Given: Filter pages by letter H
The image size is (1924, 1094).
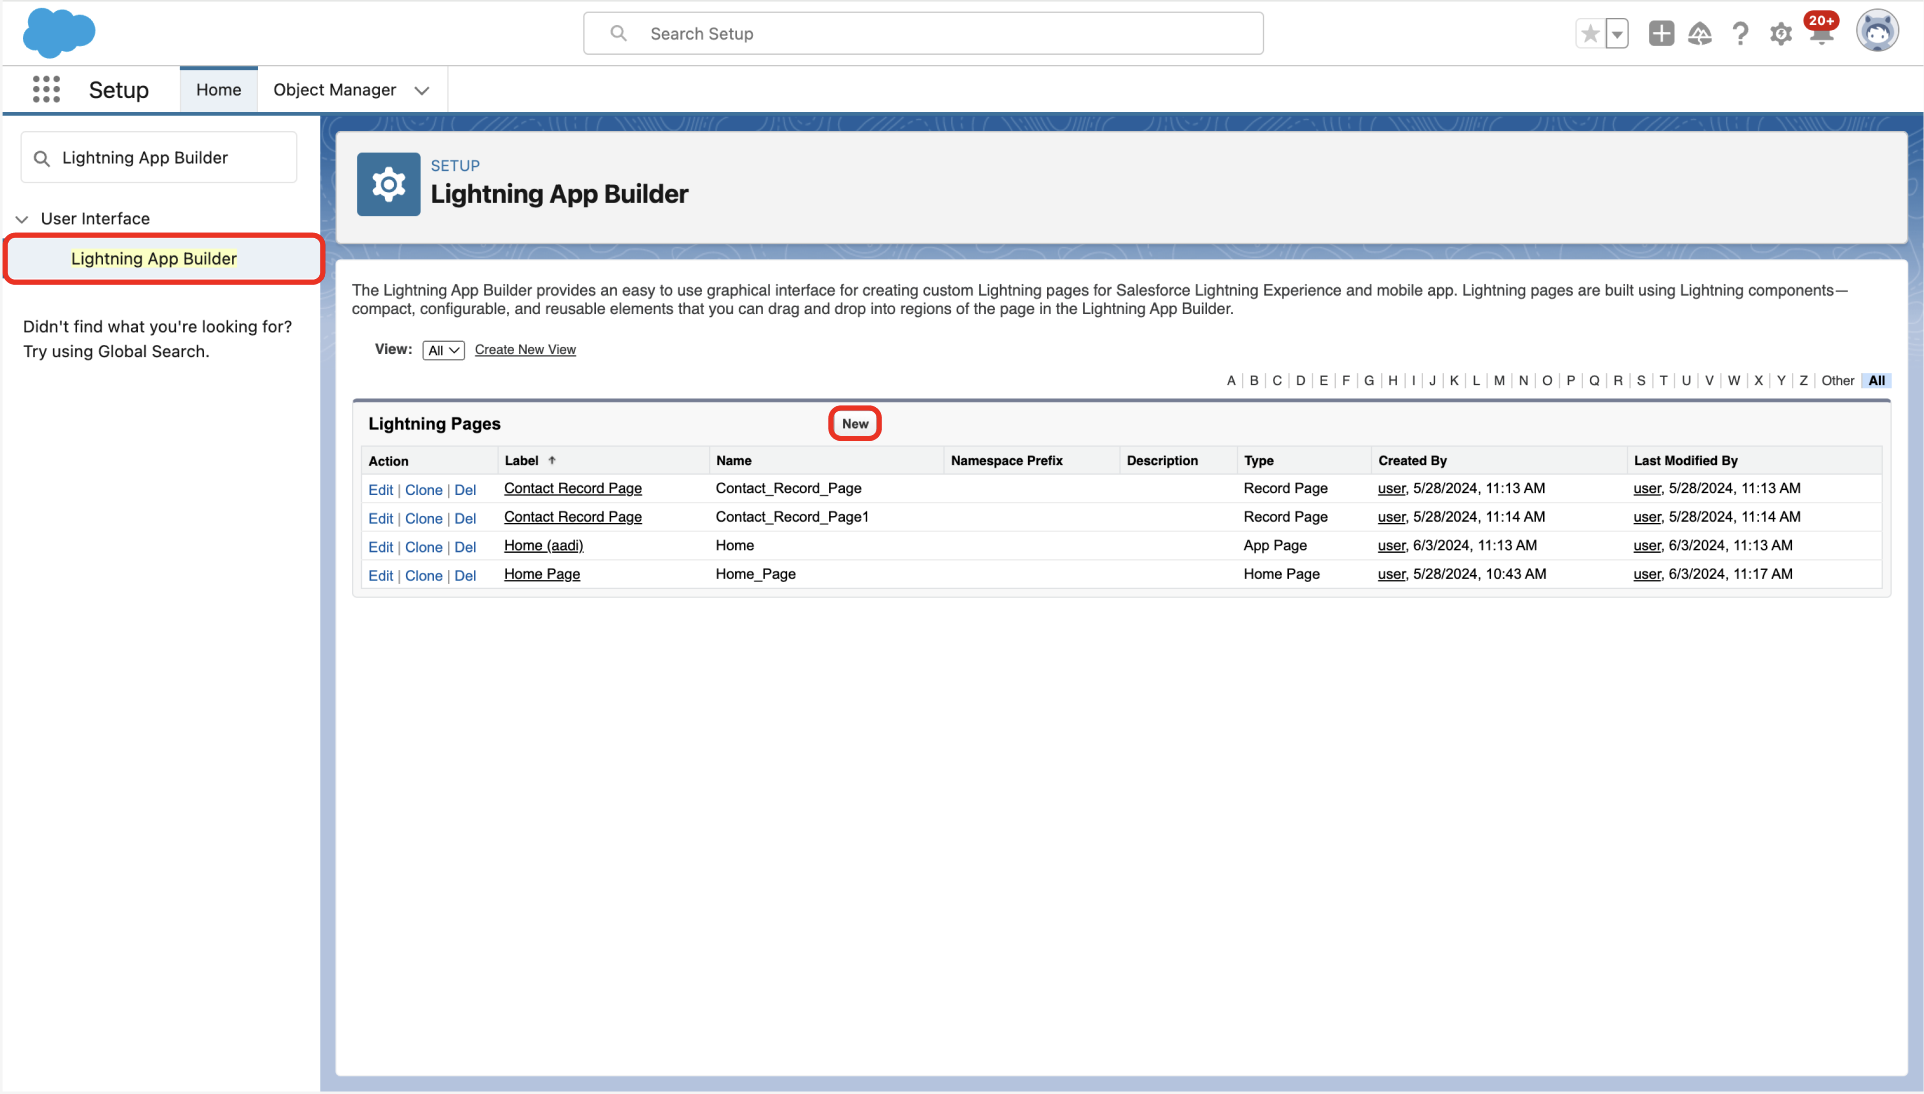Looking at the screenshot, I should (1392, 381).
